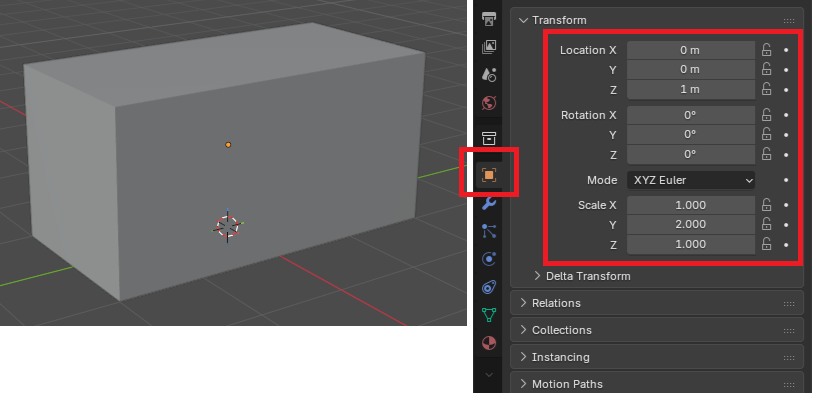Animate Location Z using its dot button

pyautogui.click(x=786, y=90)
